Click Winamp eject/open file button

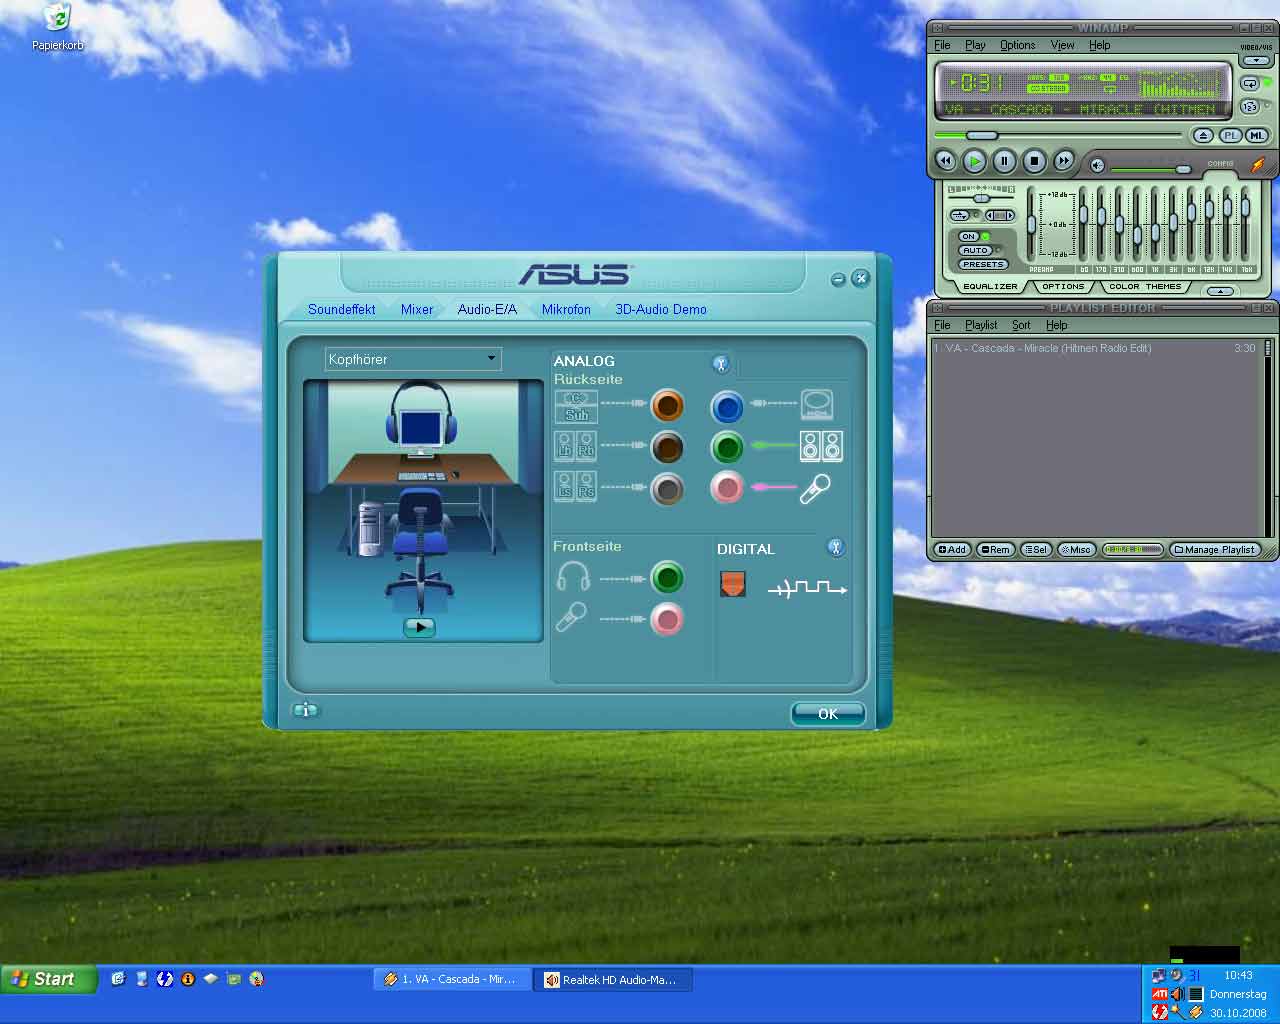pyautogui.click(x=1203, y=135)
